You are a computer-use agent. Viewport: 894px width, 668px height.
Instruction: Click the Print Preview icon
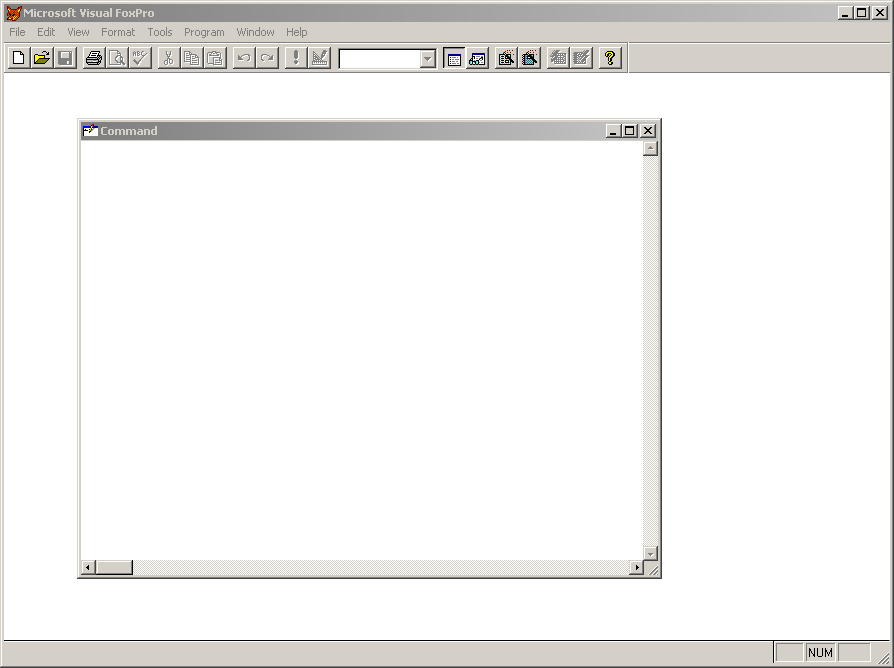click(x=117, y=58)
